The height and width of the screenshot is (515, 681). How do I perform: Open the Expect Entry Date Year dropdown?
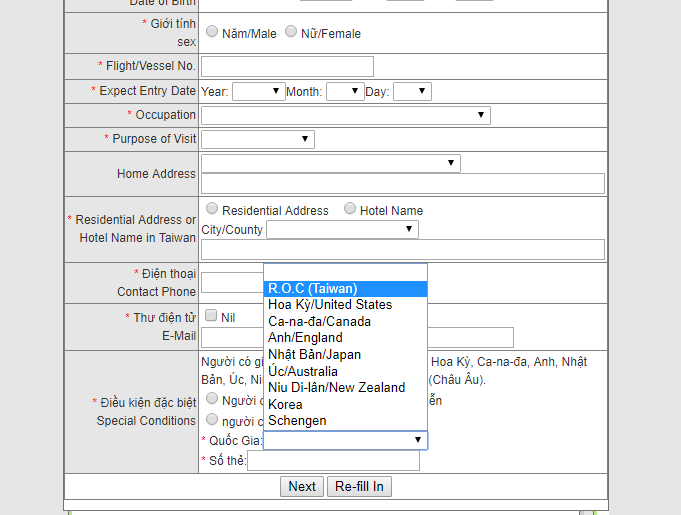[x=259, y=91]
